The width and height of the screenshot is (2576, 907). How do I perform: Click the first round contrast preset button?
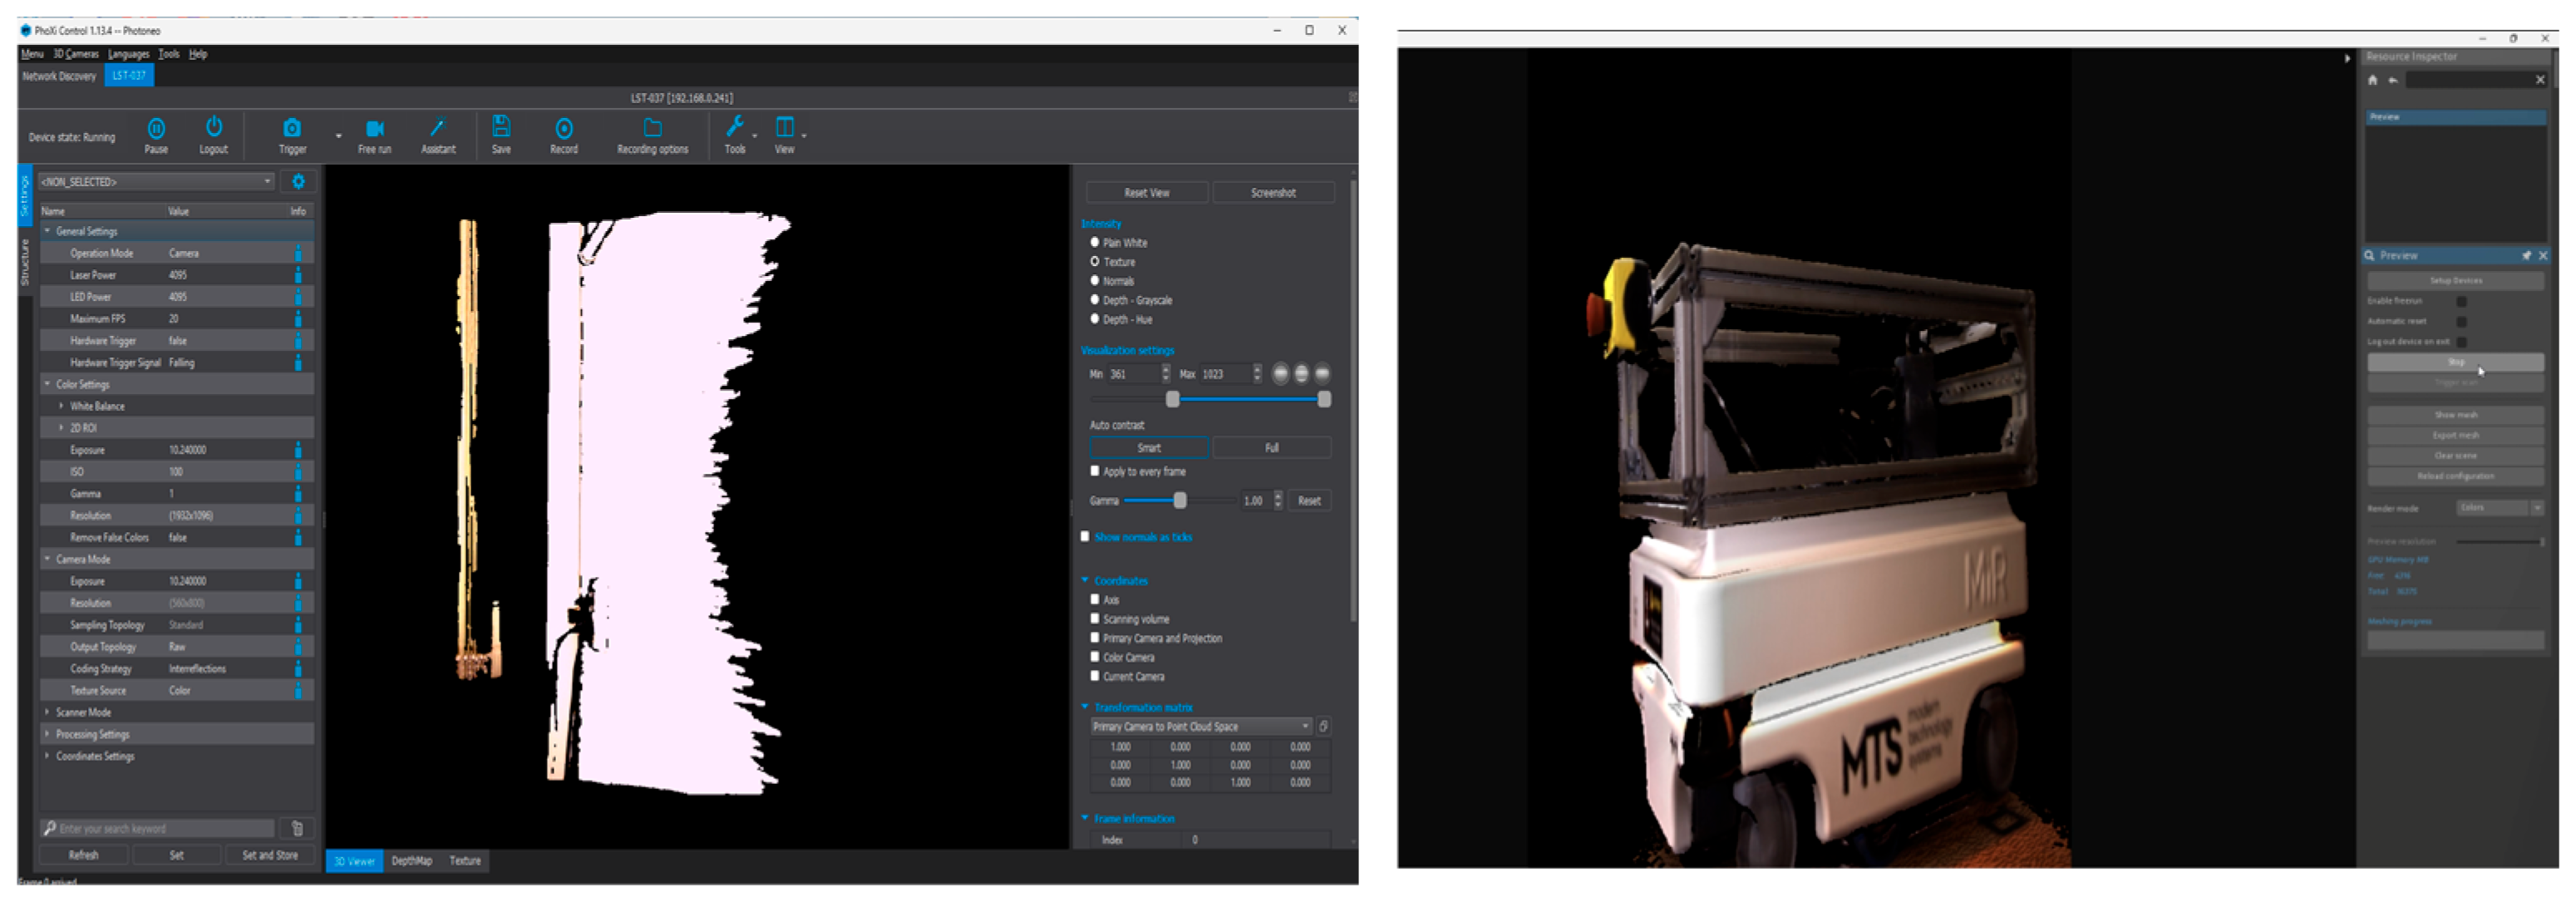(x=1280, y=374)
